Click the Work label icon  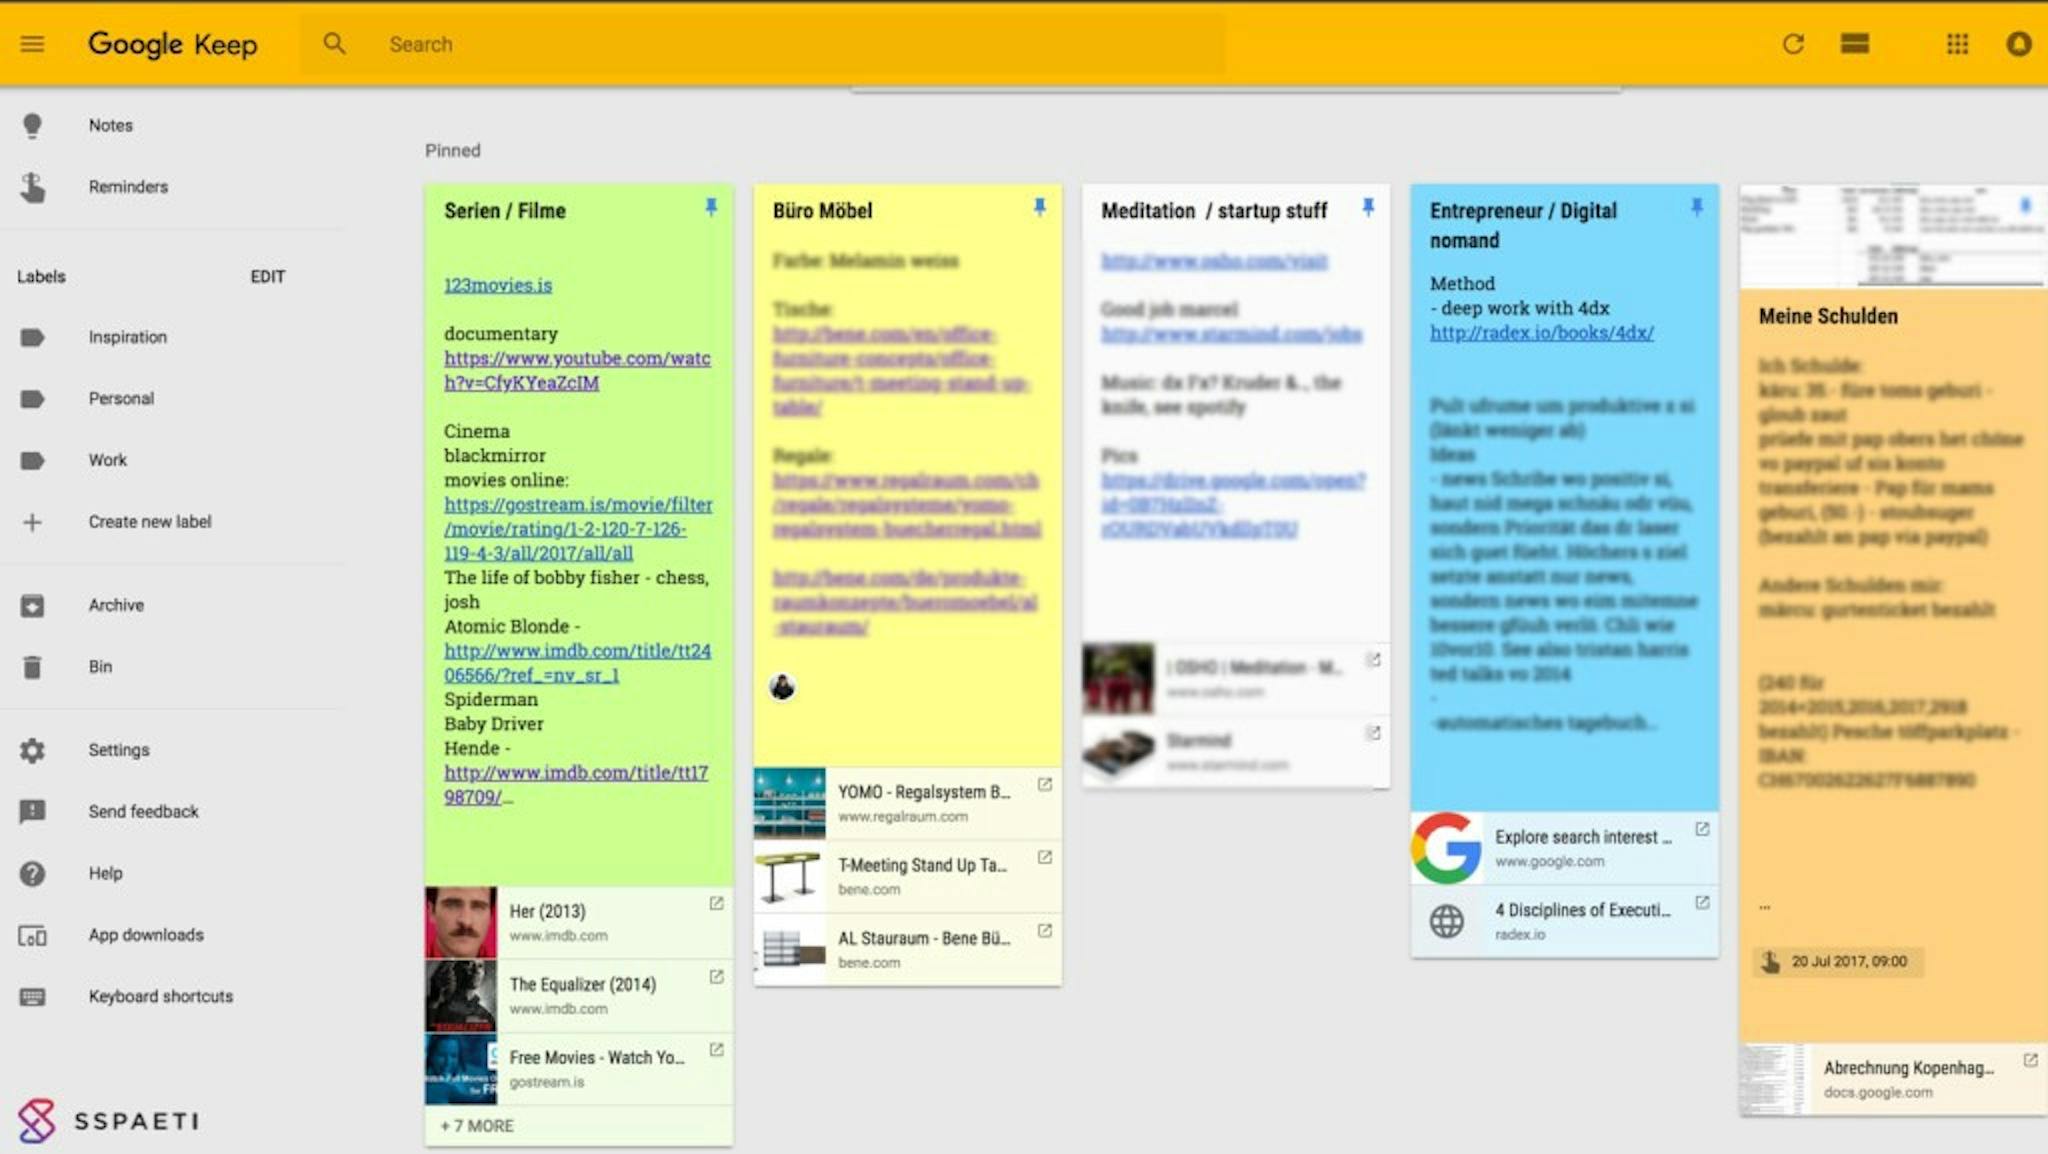[32, 460]
